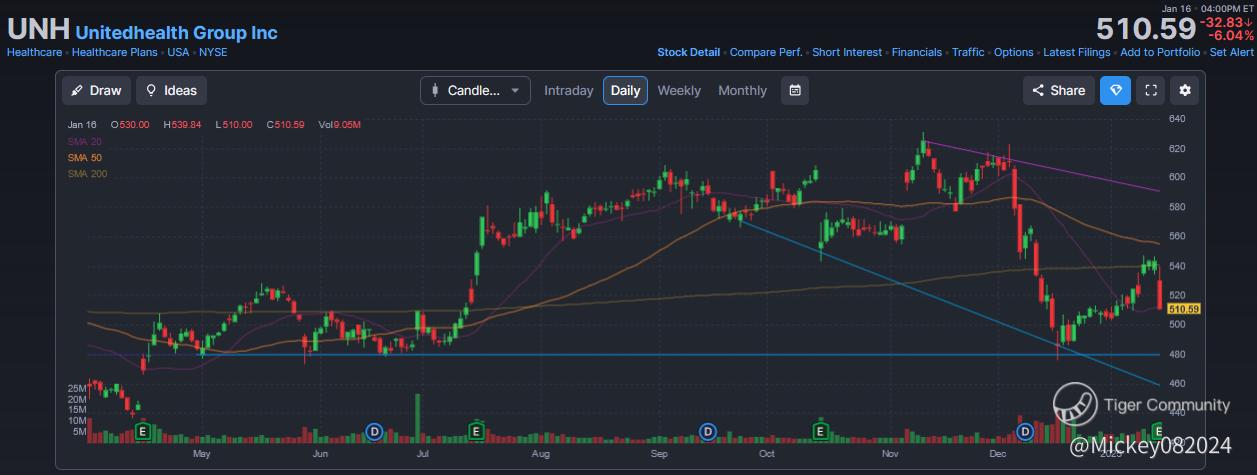The image size is (1257, 475).
Task: Click the blue diamond premium icon
Action: coord(1115,90)
